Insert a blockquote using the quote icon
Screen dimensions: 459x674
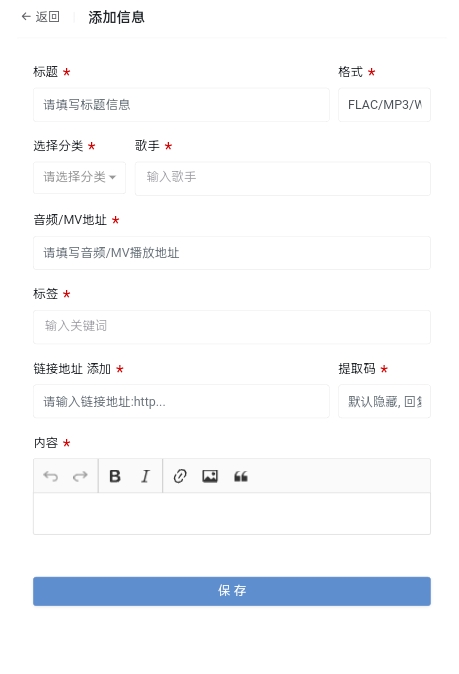click(241, 476)
